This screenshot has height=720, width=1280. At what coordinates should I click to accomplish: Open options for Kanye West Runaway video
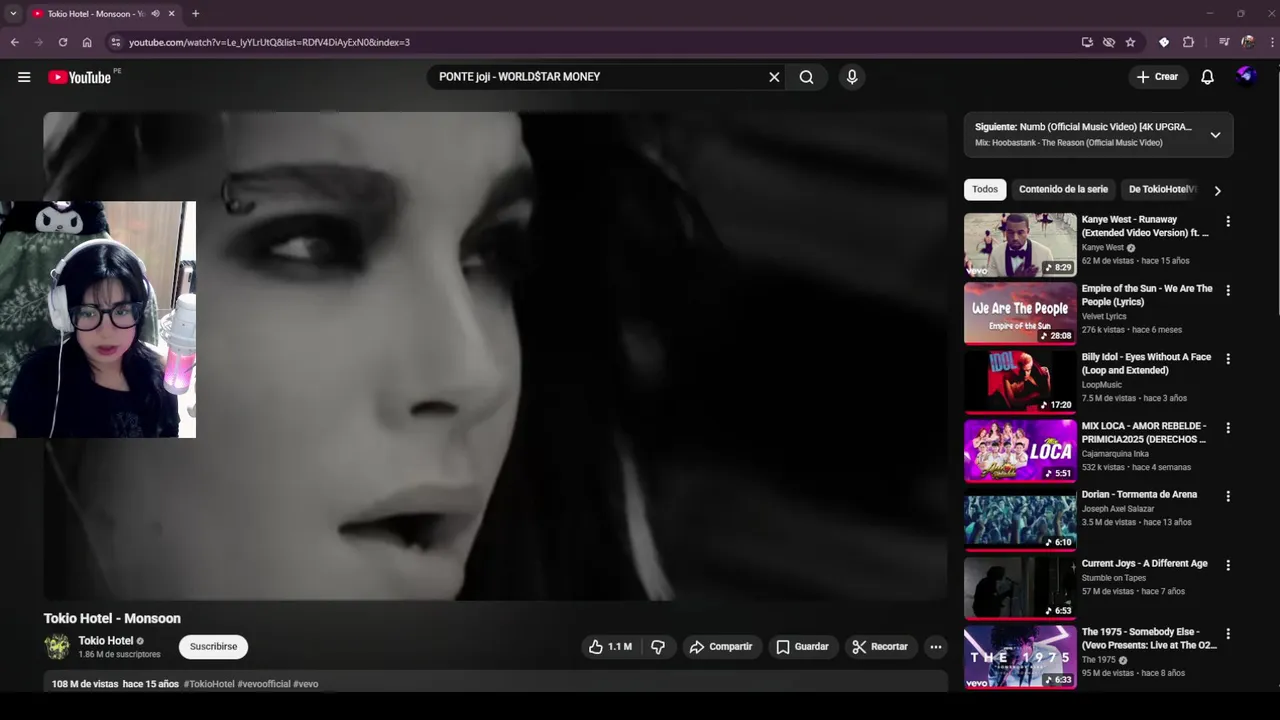1228,222
